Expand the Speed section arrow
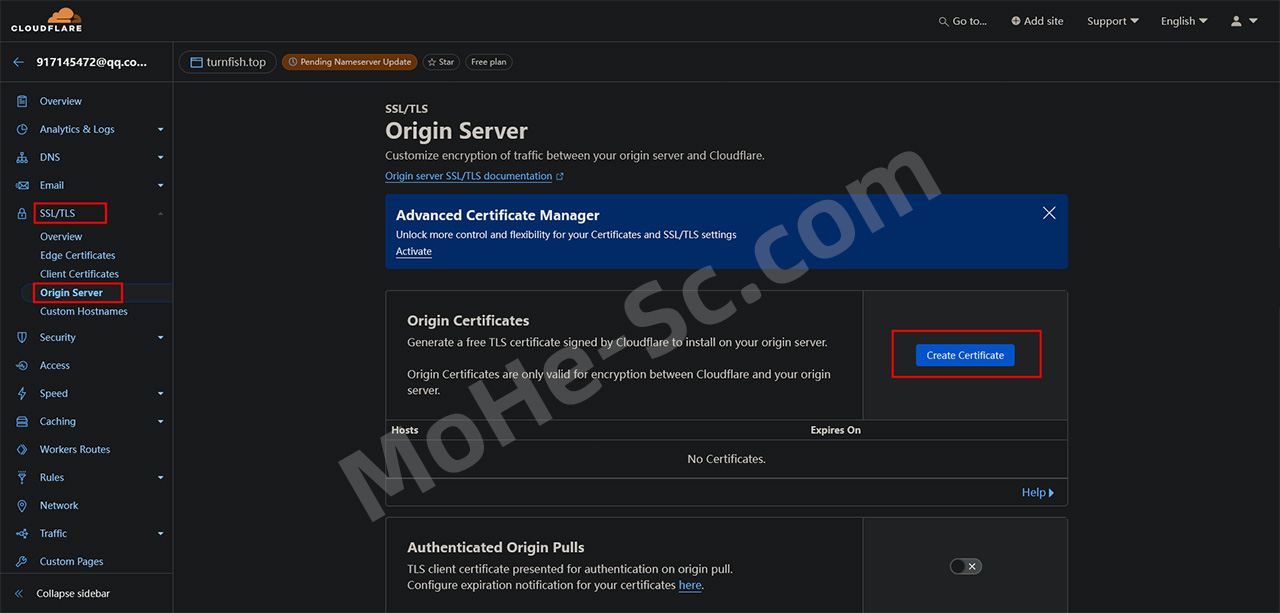The width and height of the screenshot is (1280, 613). pyautogui.click(x=160, y=394)
